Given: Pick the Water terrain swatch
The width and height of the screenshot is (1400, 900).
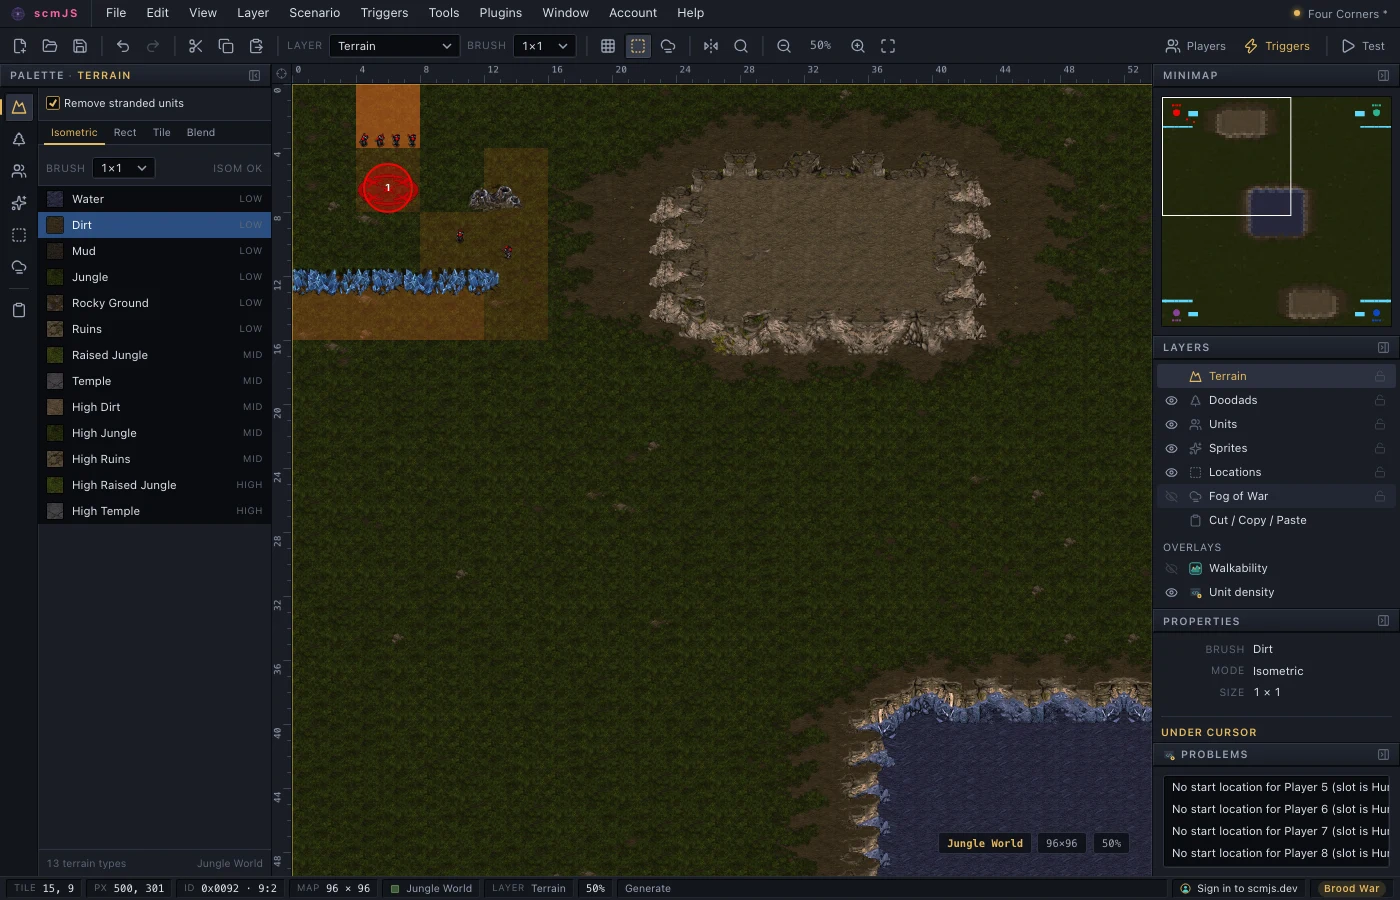Looking at the screenshot, I should click(55, 199).
